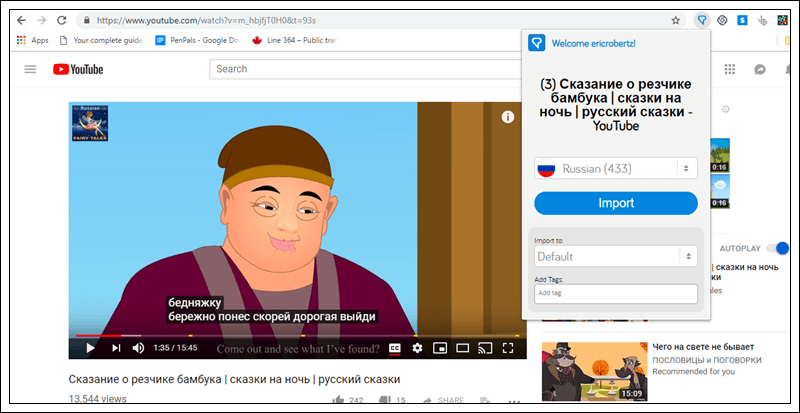Turn off the Autoplay switch
800x413 pixels.
coord(781,247)
